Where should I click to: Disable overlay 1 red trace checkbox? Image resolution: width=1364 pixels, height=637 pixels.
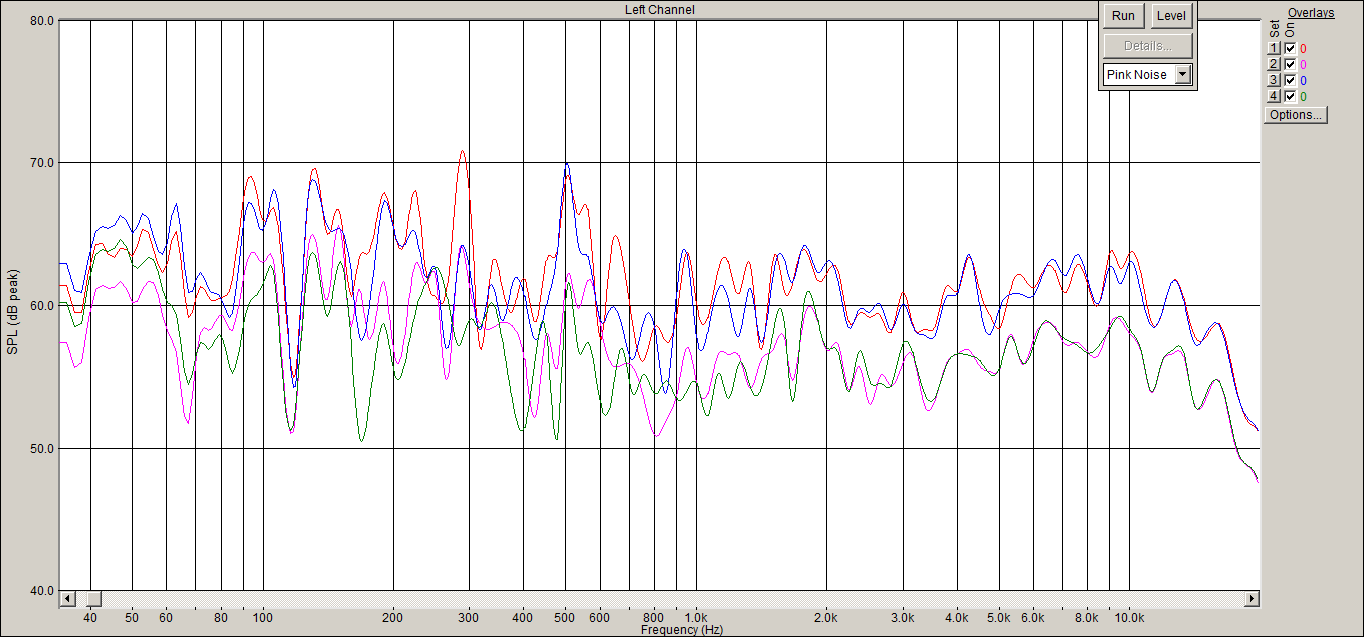click(1290, 48)
